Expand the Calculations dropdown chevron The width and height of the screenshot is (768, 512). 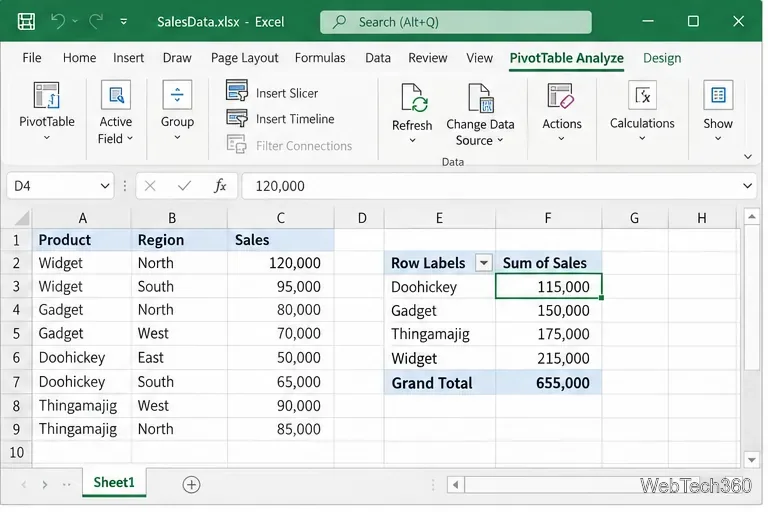642,138
